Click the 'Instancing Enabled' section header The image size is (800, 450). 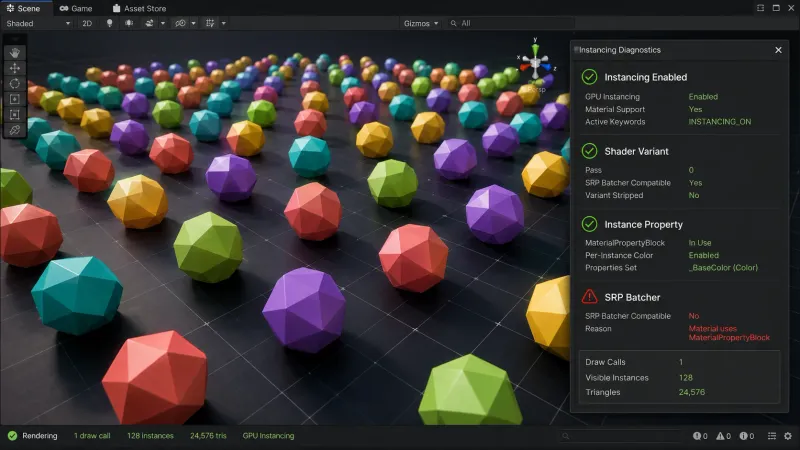tap(645, 77)
